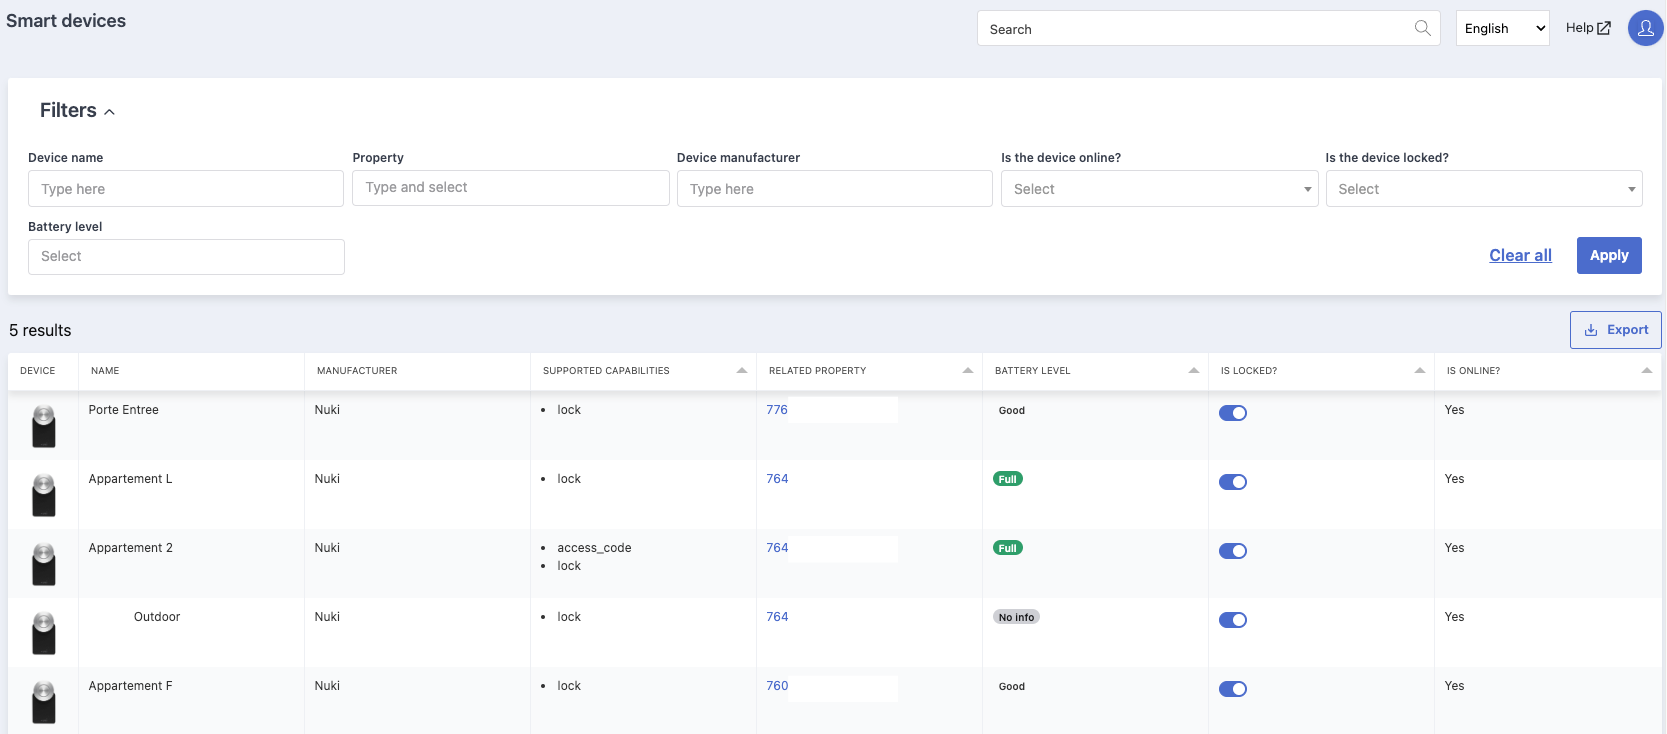Toggle the lock switch for Appartement 2
Image resolution: width=1667 pixels, height=734 pixels.
click(1233, 551)
